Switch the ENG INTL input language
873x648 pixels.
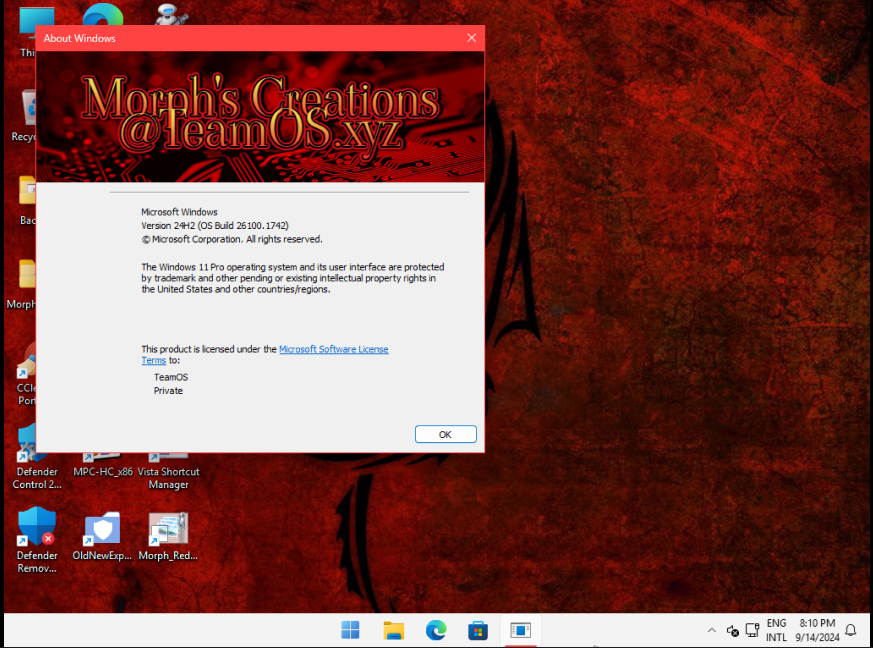coord(776,630)
